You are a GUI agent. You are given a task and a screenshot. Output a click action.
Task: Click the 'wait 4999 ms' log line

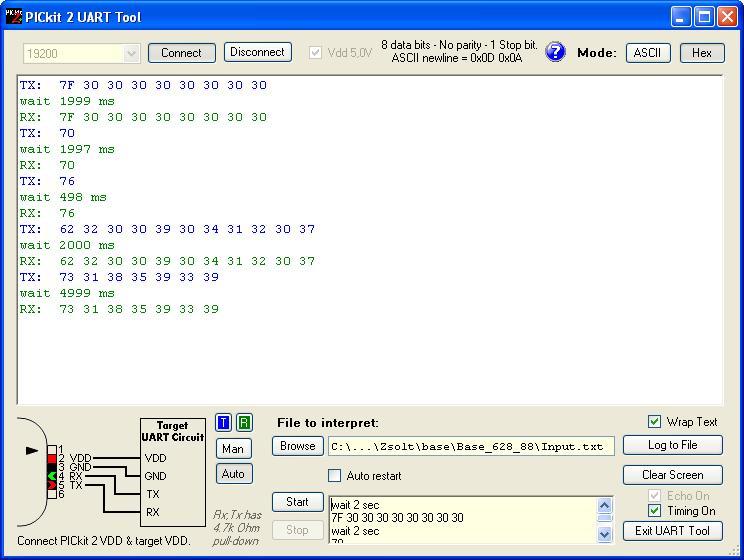click(x=67, y=293)
